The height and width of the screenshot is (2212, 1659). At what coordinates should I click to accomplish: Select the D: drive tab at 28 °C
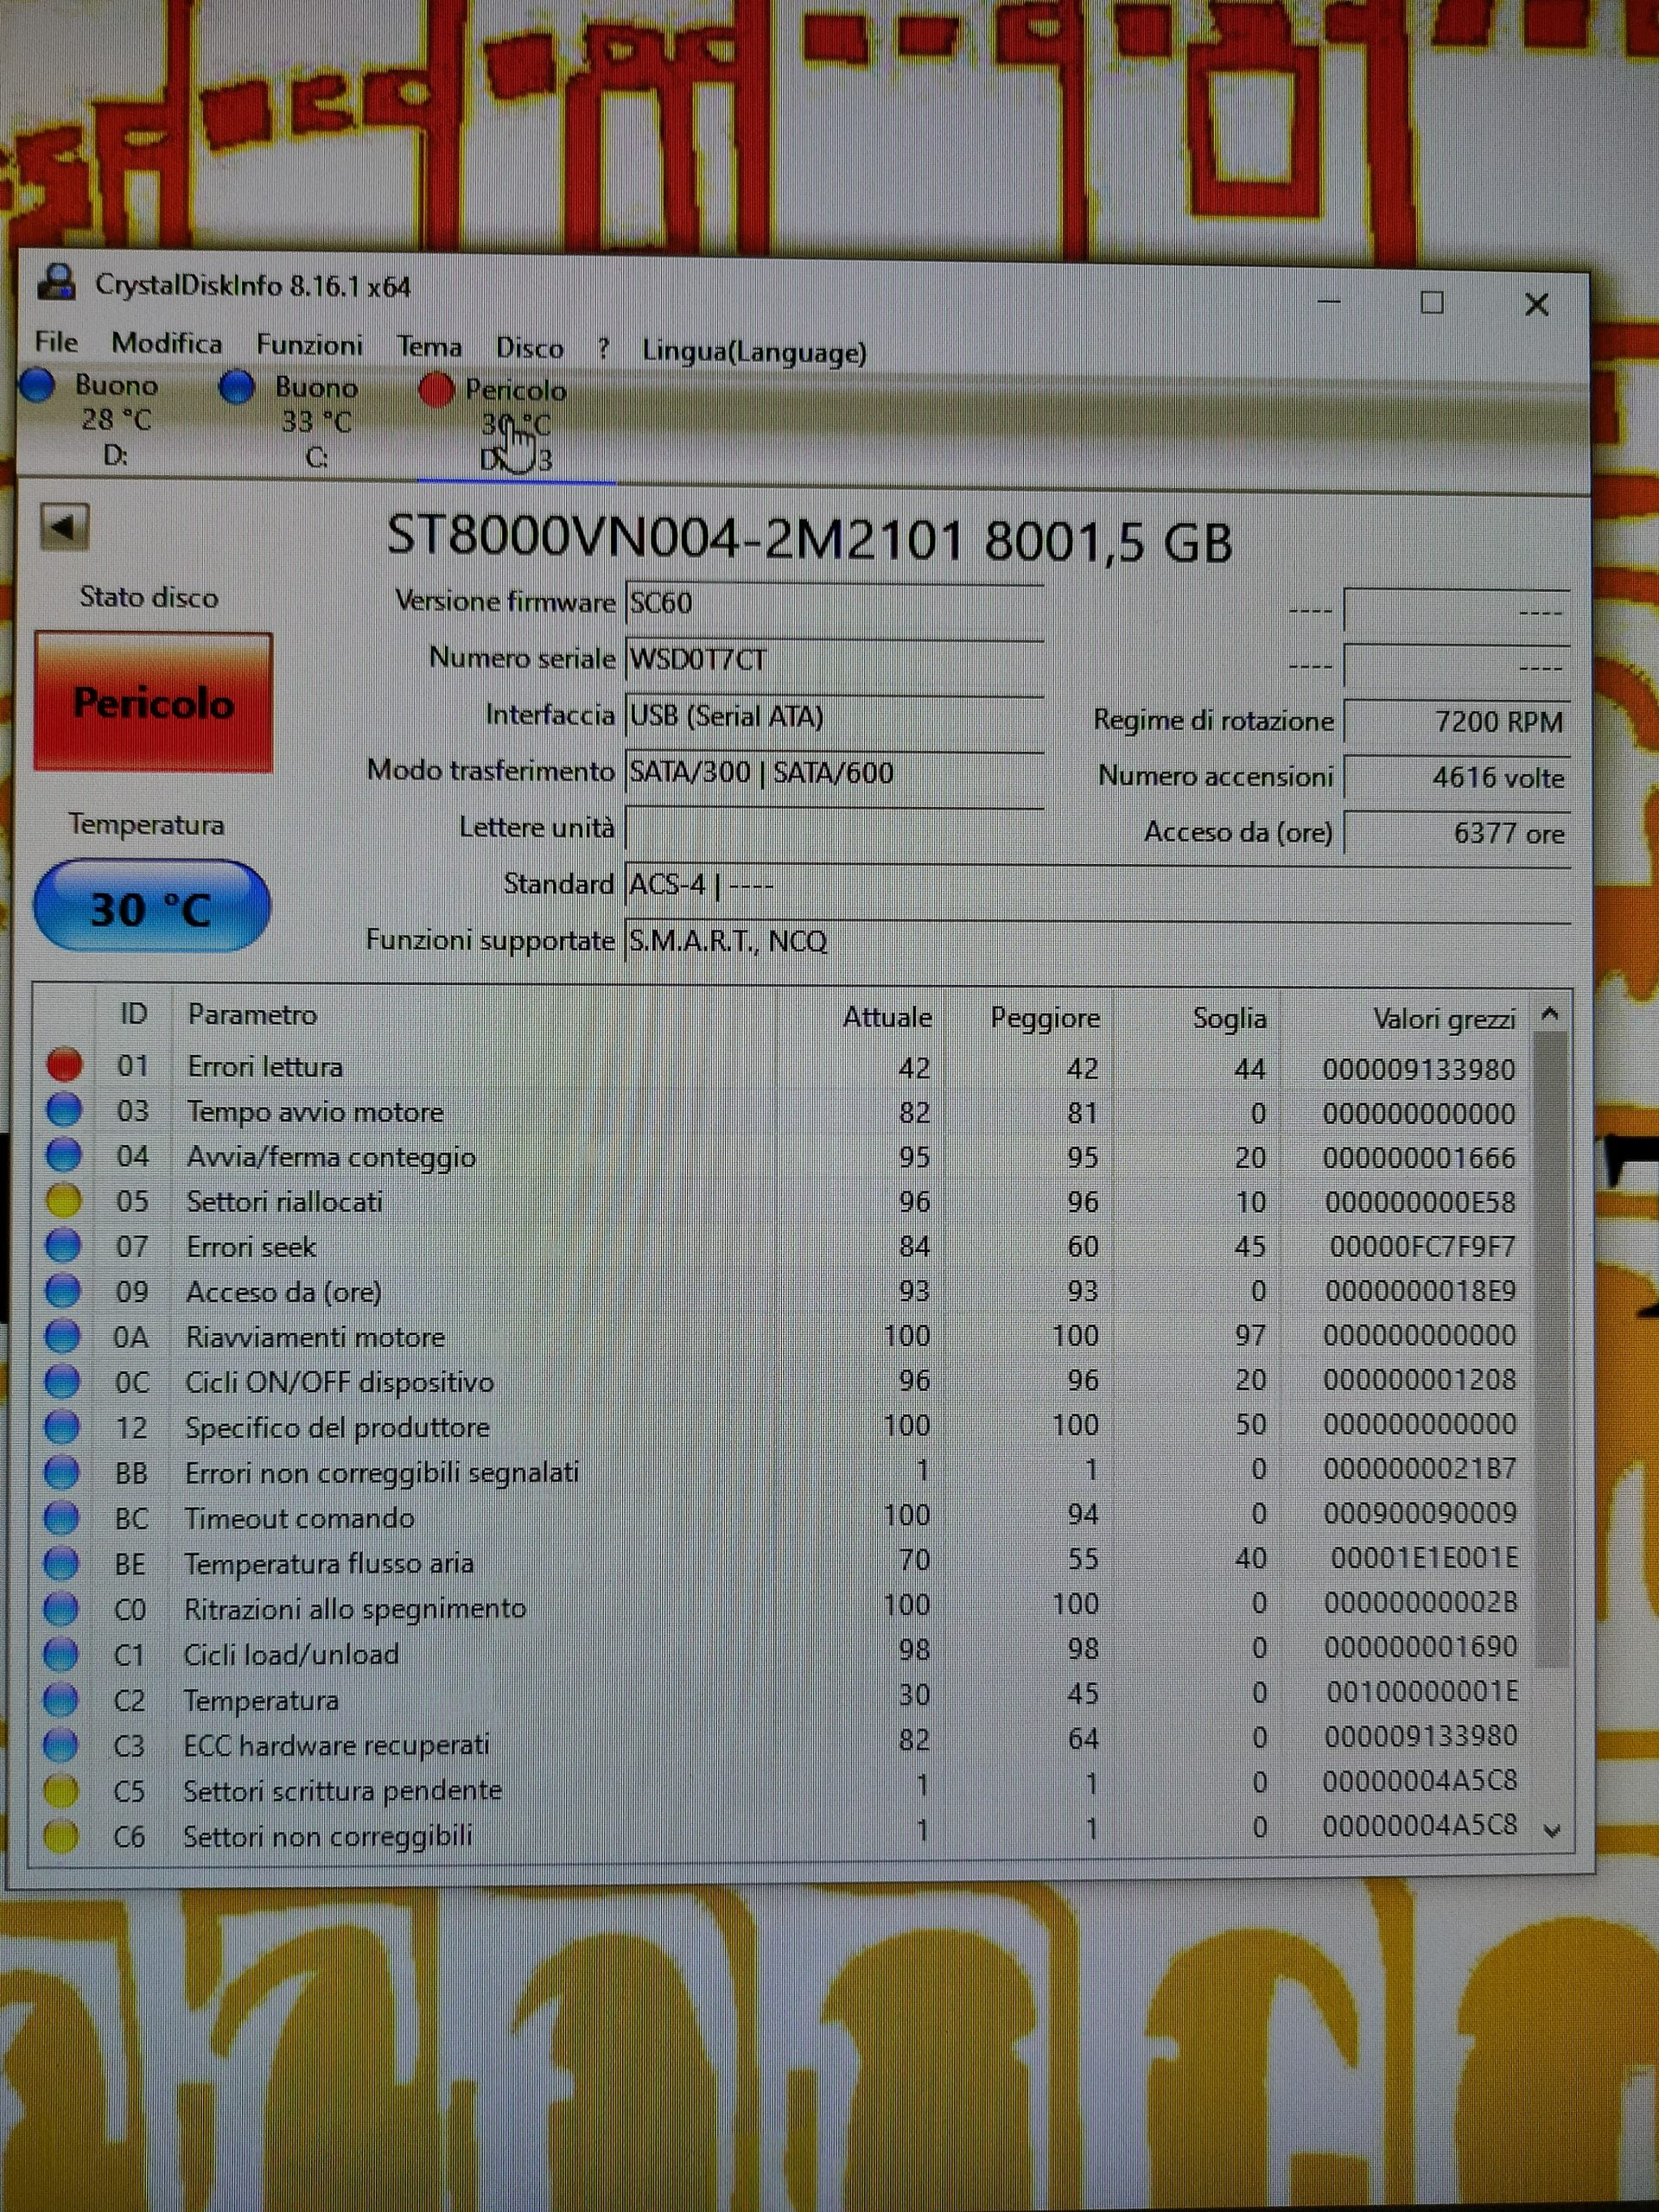(x=100, y=420)
